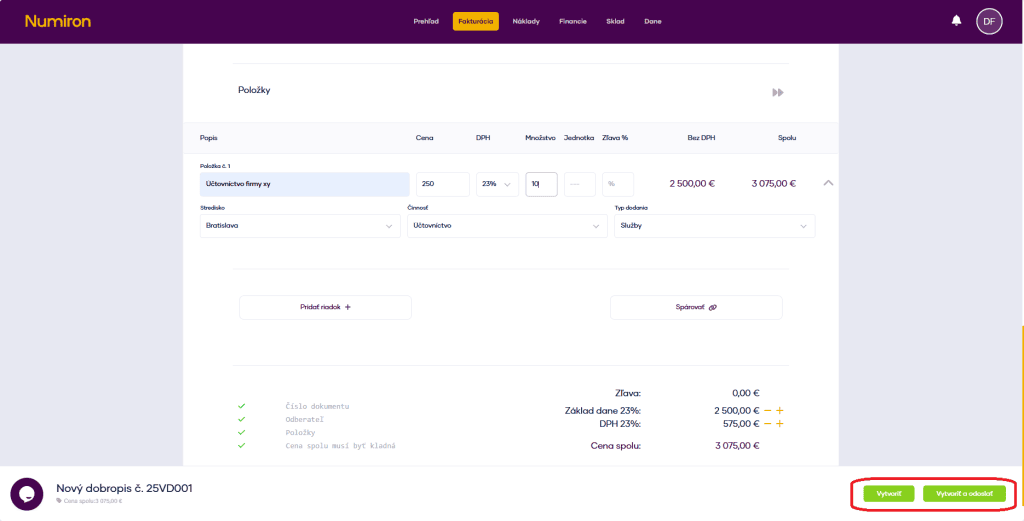Open the notifications bell
The image size is (1024, 521).
click(956, 21)
